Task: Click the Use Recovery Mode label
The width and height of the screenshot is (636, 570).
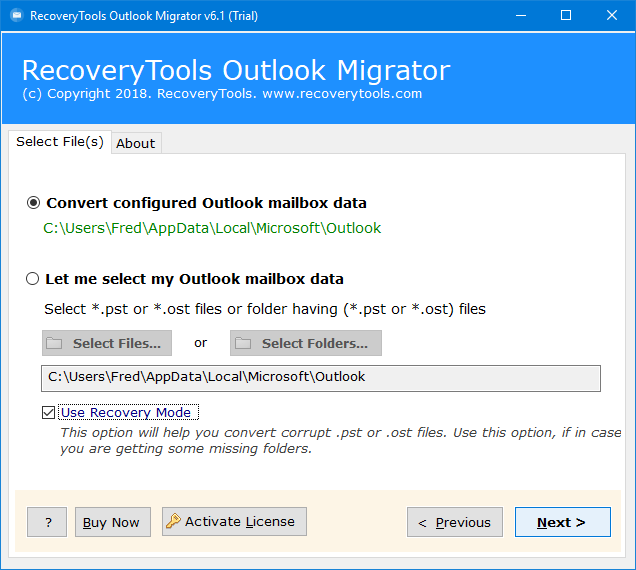Action: (x=128, y=412)
